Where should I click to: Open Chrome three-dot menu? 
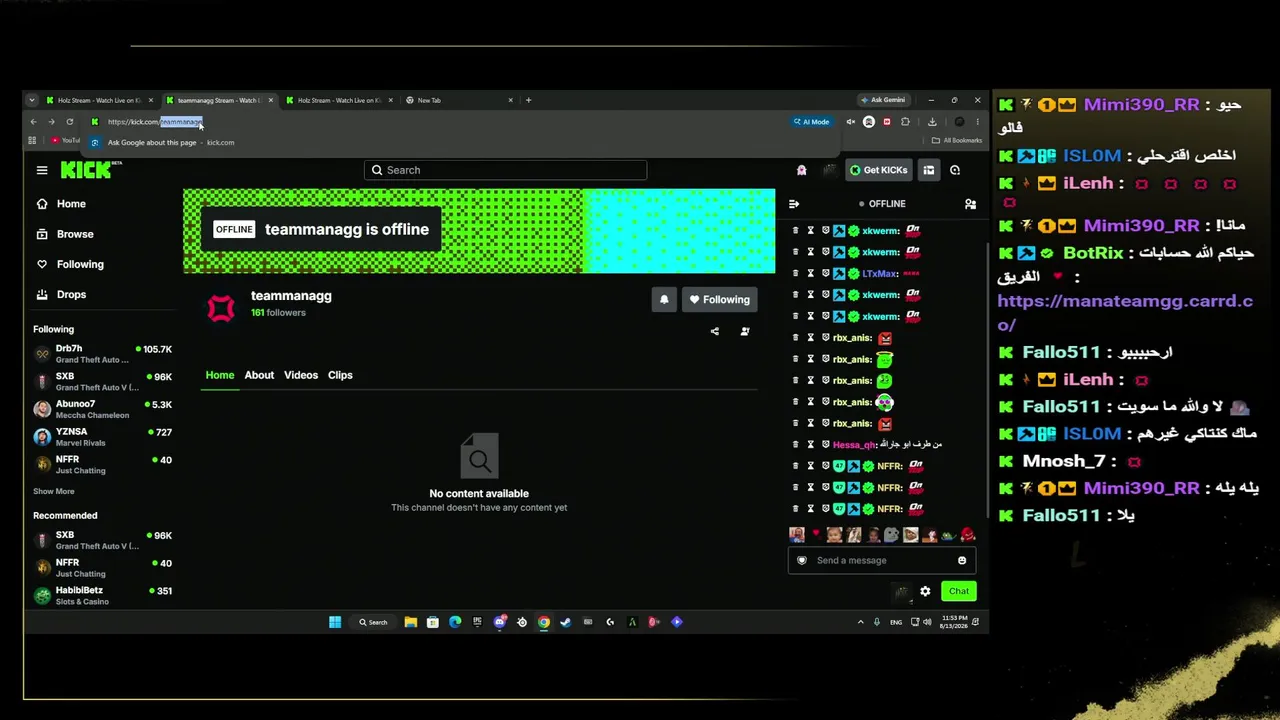tap(977, 122)
